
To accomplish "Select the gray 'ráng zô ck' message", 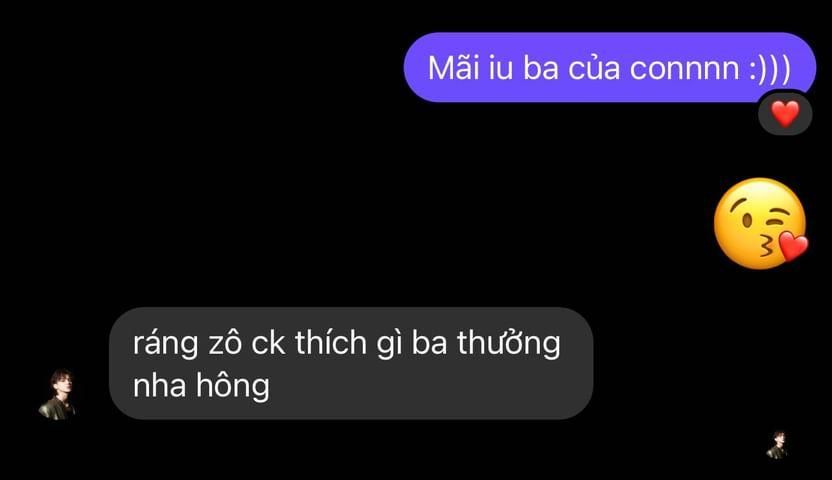I will tap(351, 363).
